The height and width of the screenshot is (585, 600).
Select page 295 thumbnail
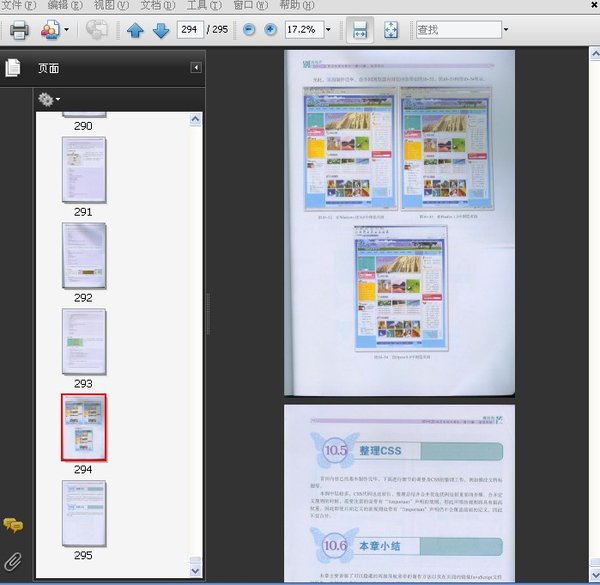83,513
